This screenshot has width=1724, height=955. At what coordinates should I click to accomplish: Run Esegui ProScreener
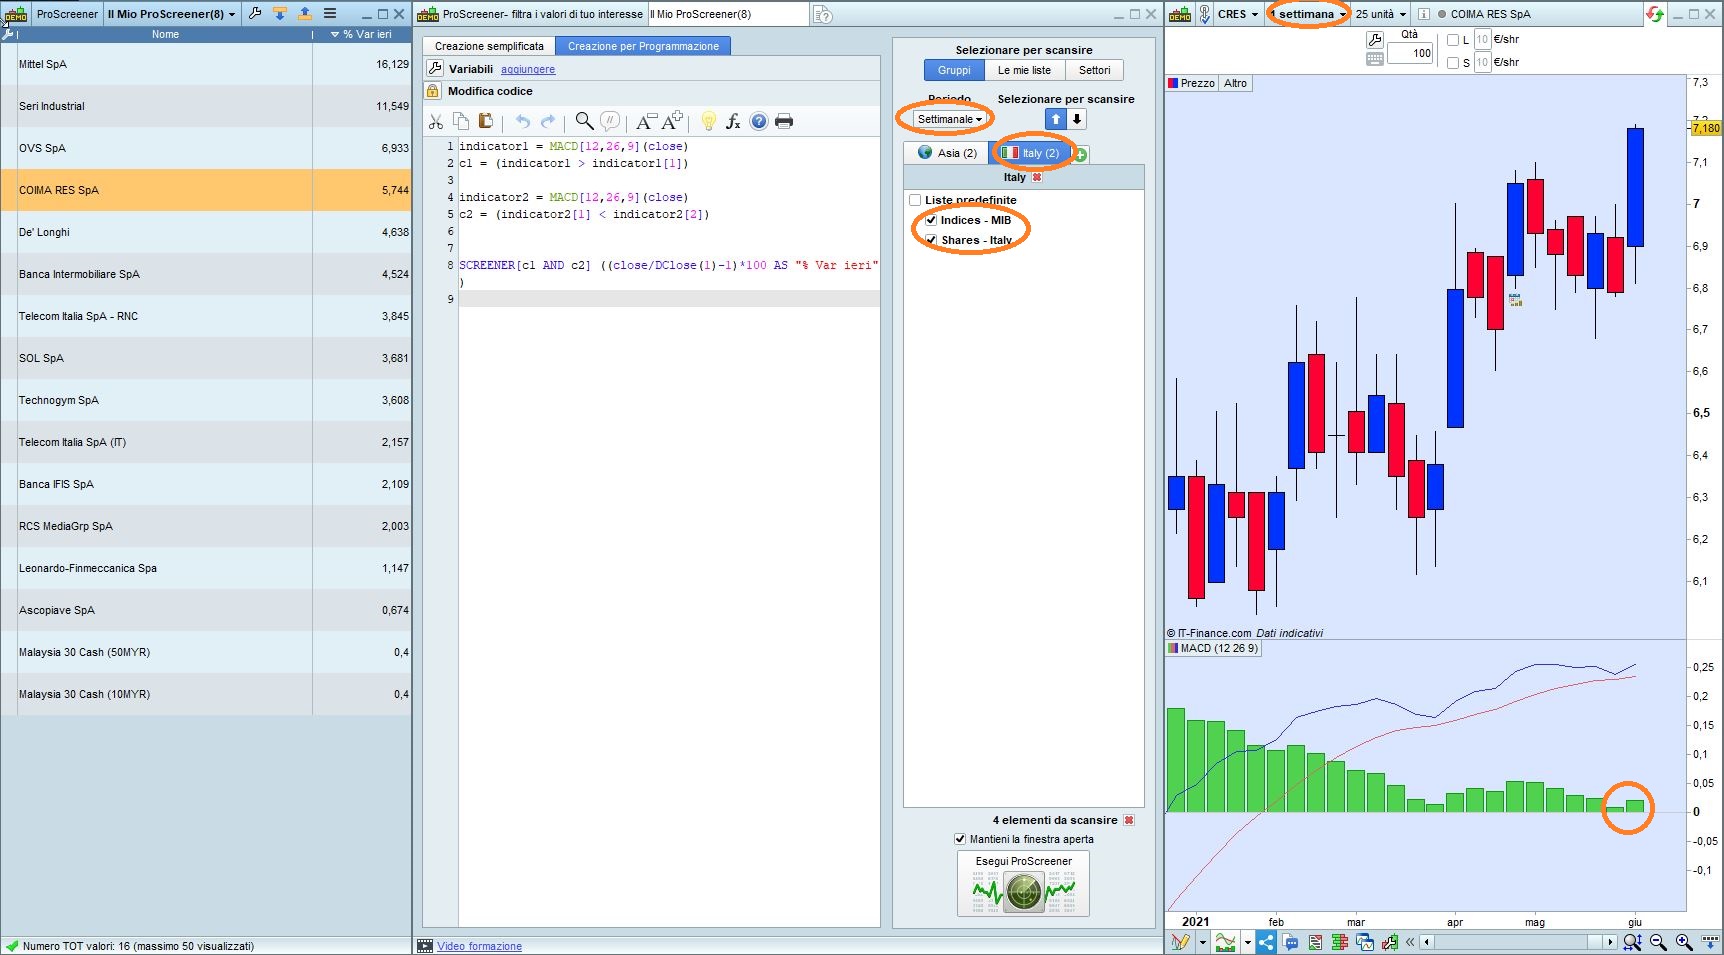click(x=1023, y=884)
